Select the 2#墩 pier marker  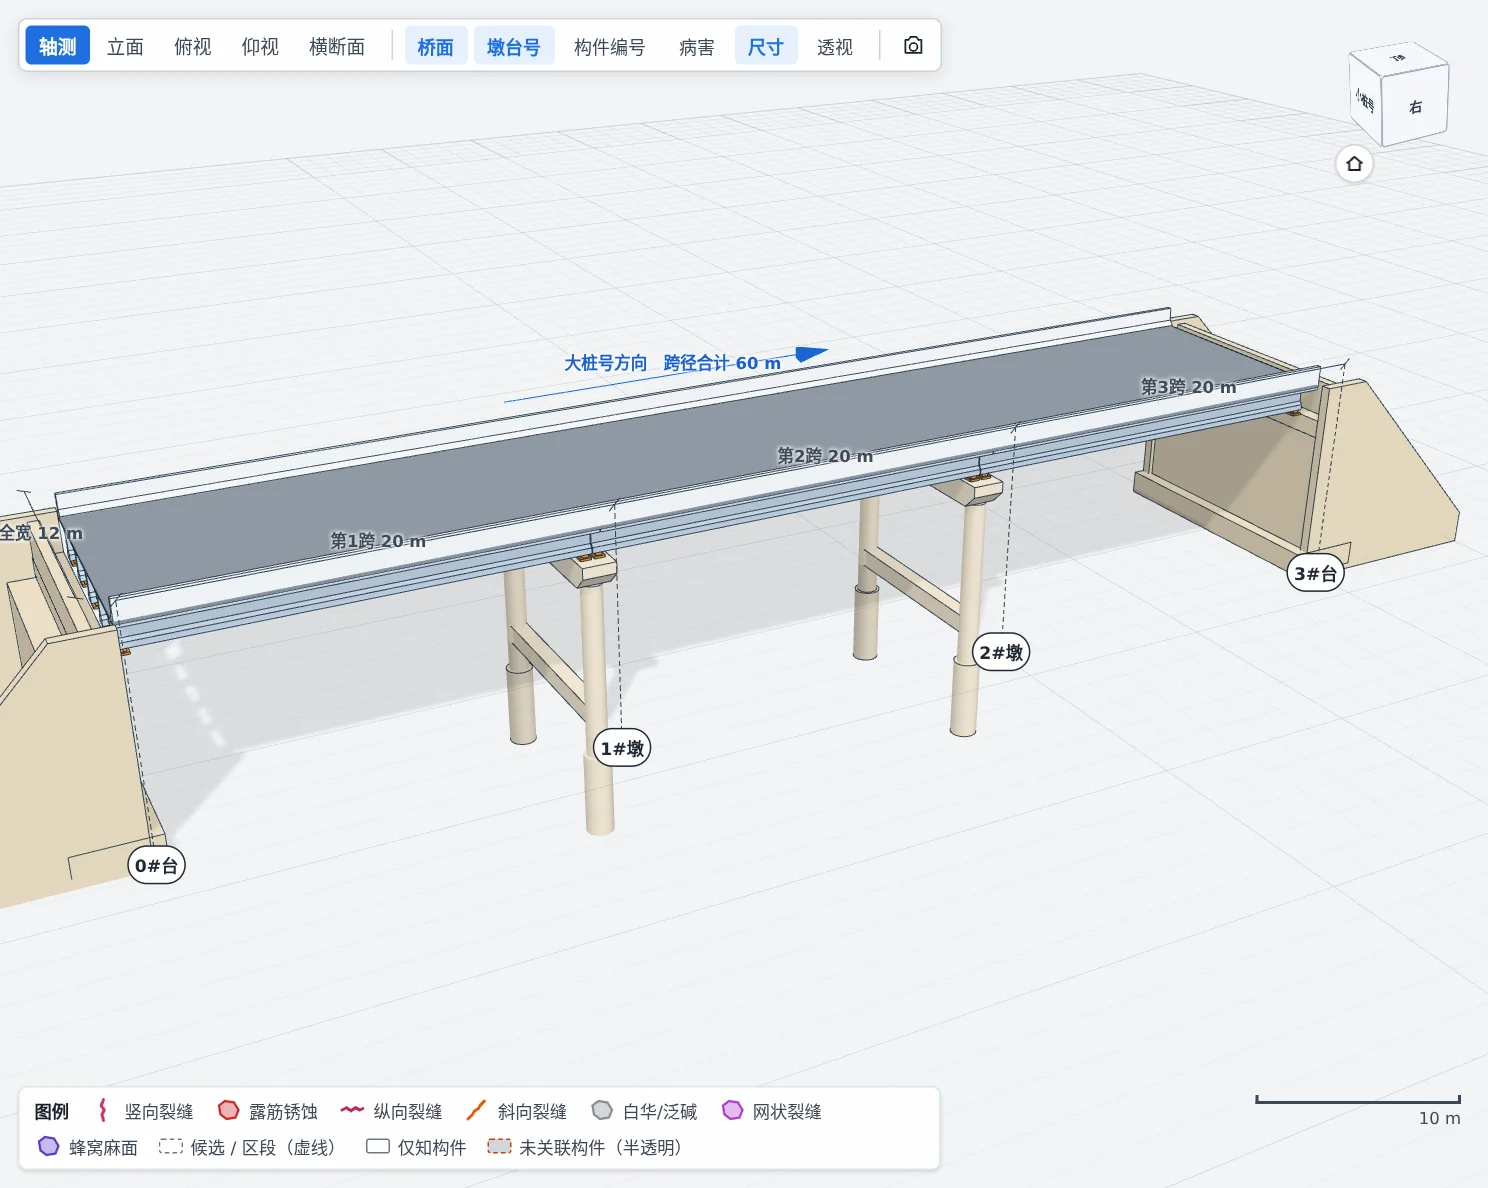pyautogui.click(x=1001, y=652)
